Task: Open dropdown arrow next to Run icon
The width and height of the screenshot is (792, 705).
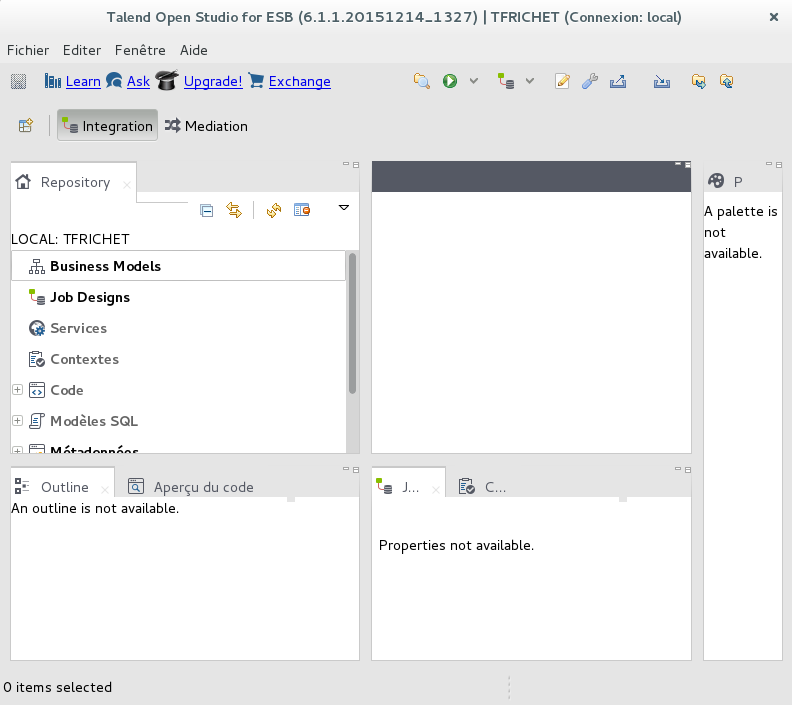Action: [x=473, y=81]
